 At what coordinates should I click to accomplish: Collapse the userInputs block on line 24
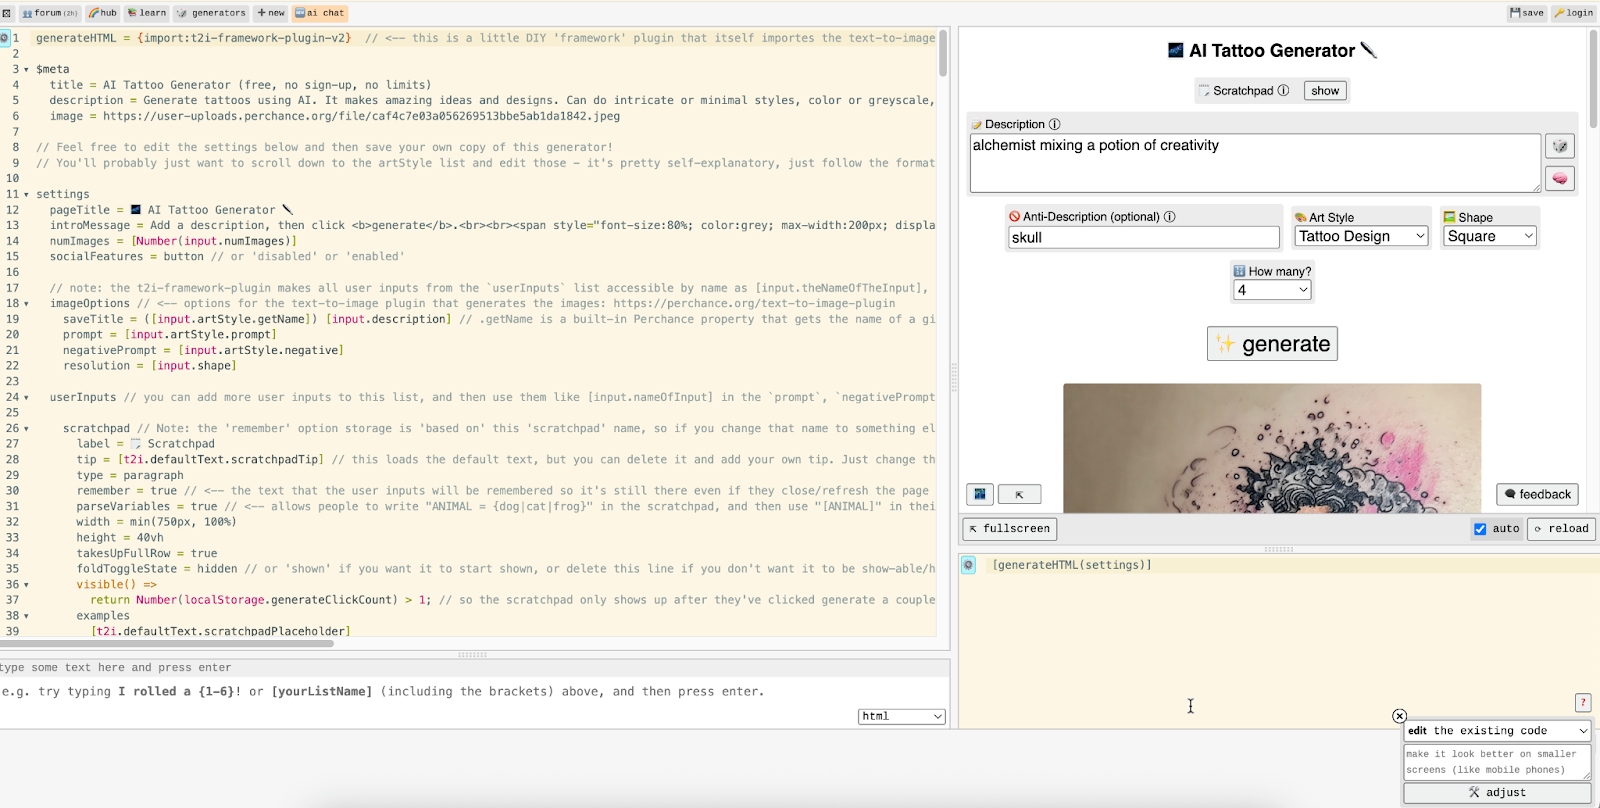click(26, 398)
